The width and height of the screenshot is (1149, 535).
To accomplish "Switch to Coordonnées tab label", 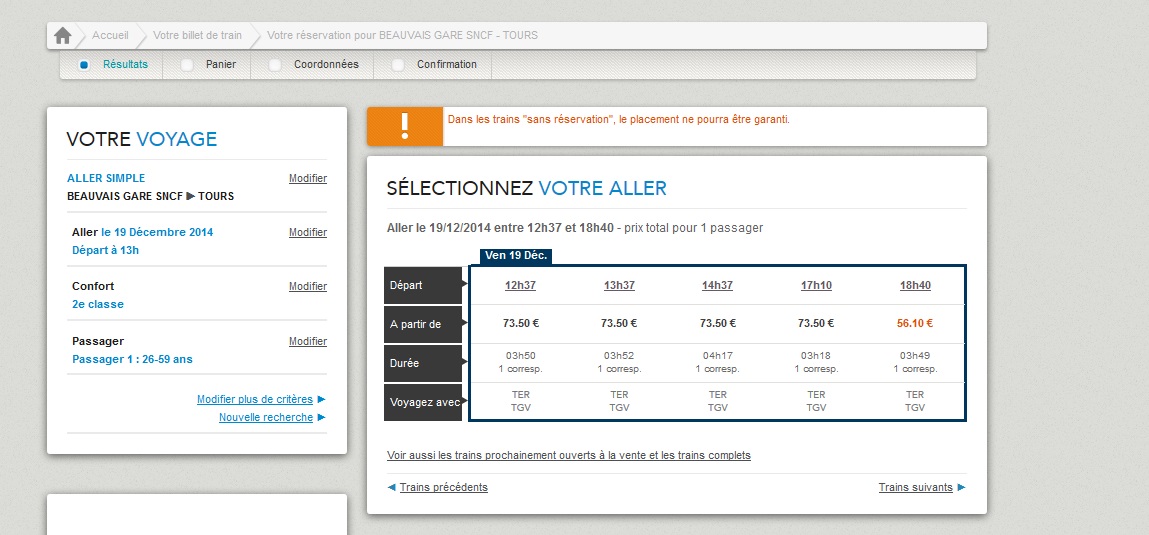I will pyautogui.click(x=326, y=64).
